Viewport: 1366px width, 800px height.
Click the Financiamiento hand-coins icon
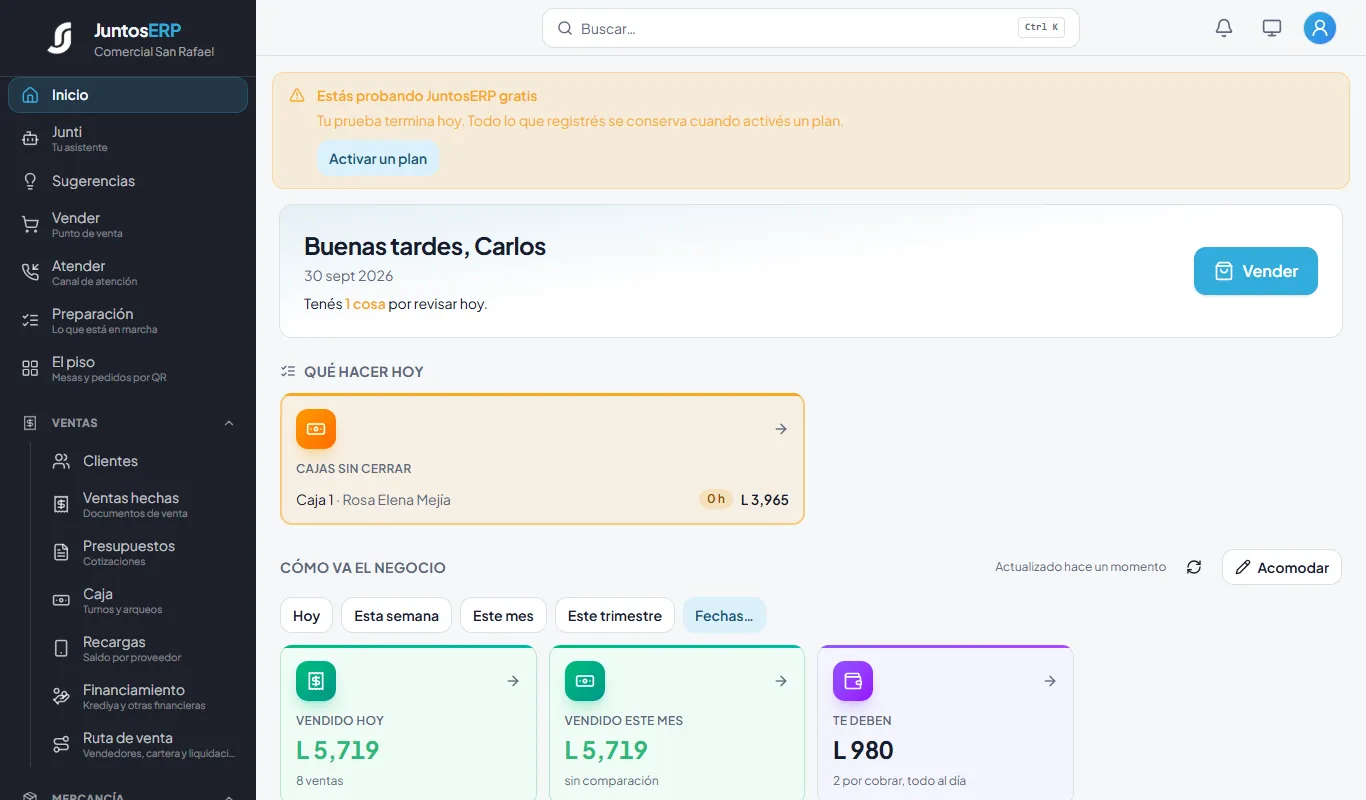coord(61,696)
